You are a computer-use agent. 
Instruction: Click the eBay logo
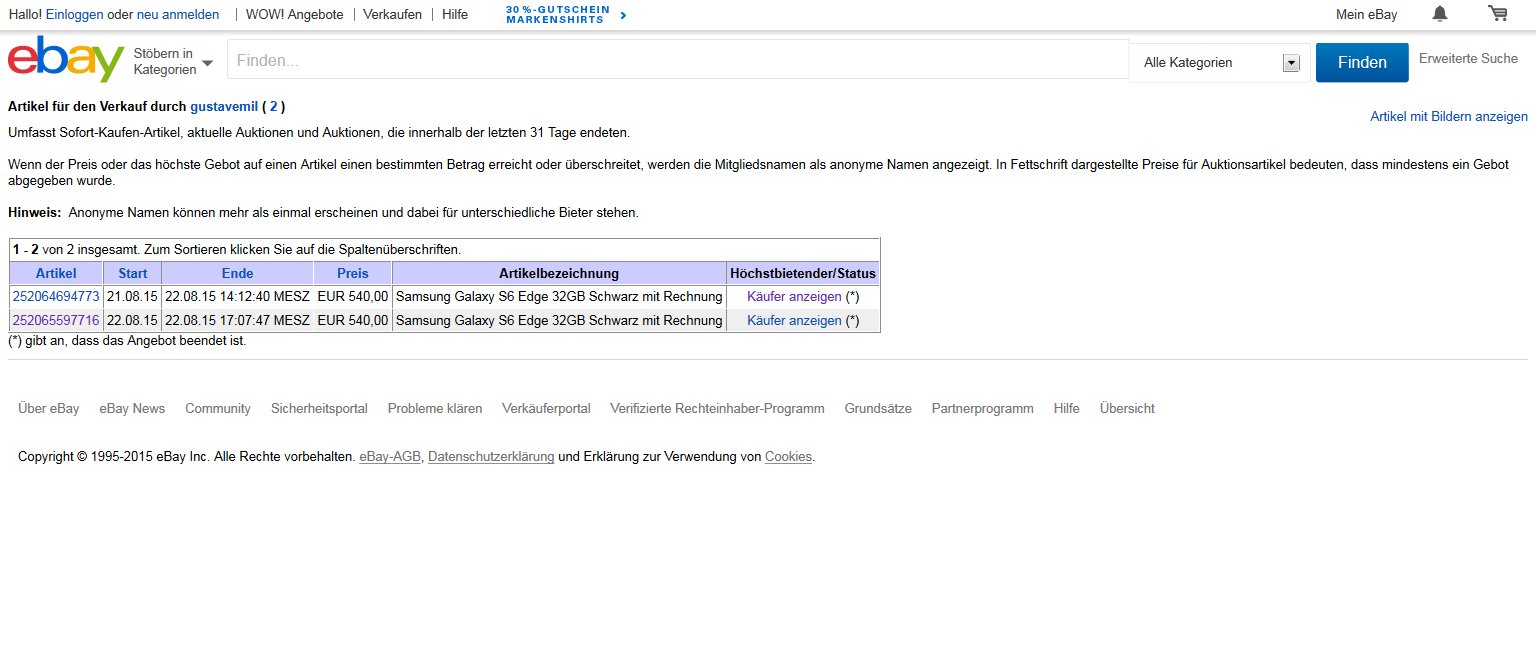pyautogui.click(x=66, y=59)
